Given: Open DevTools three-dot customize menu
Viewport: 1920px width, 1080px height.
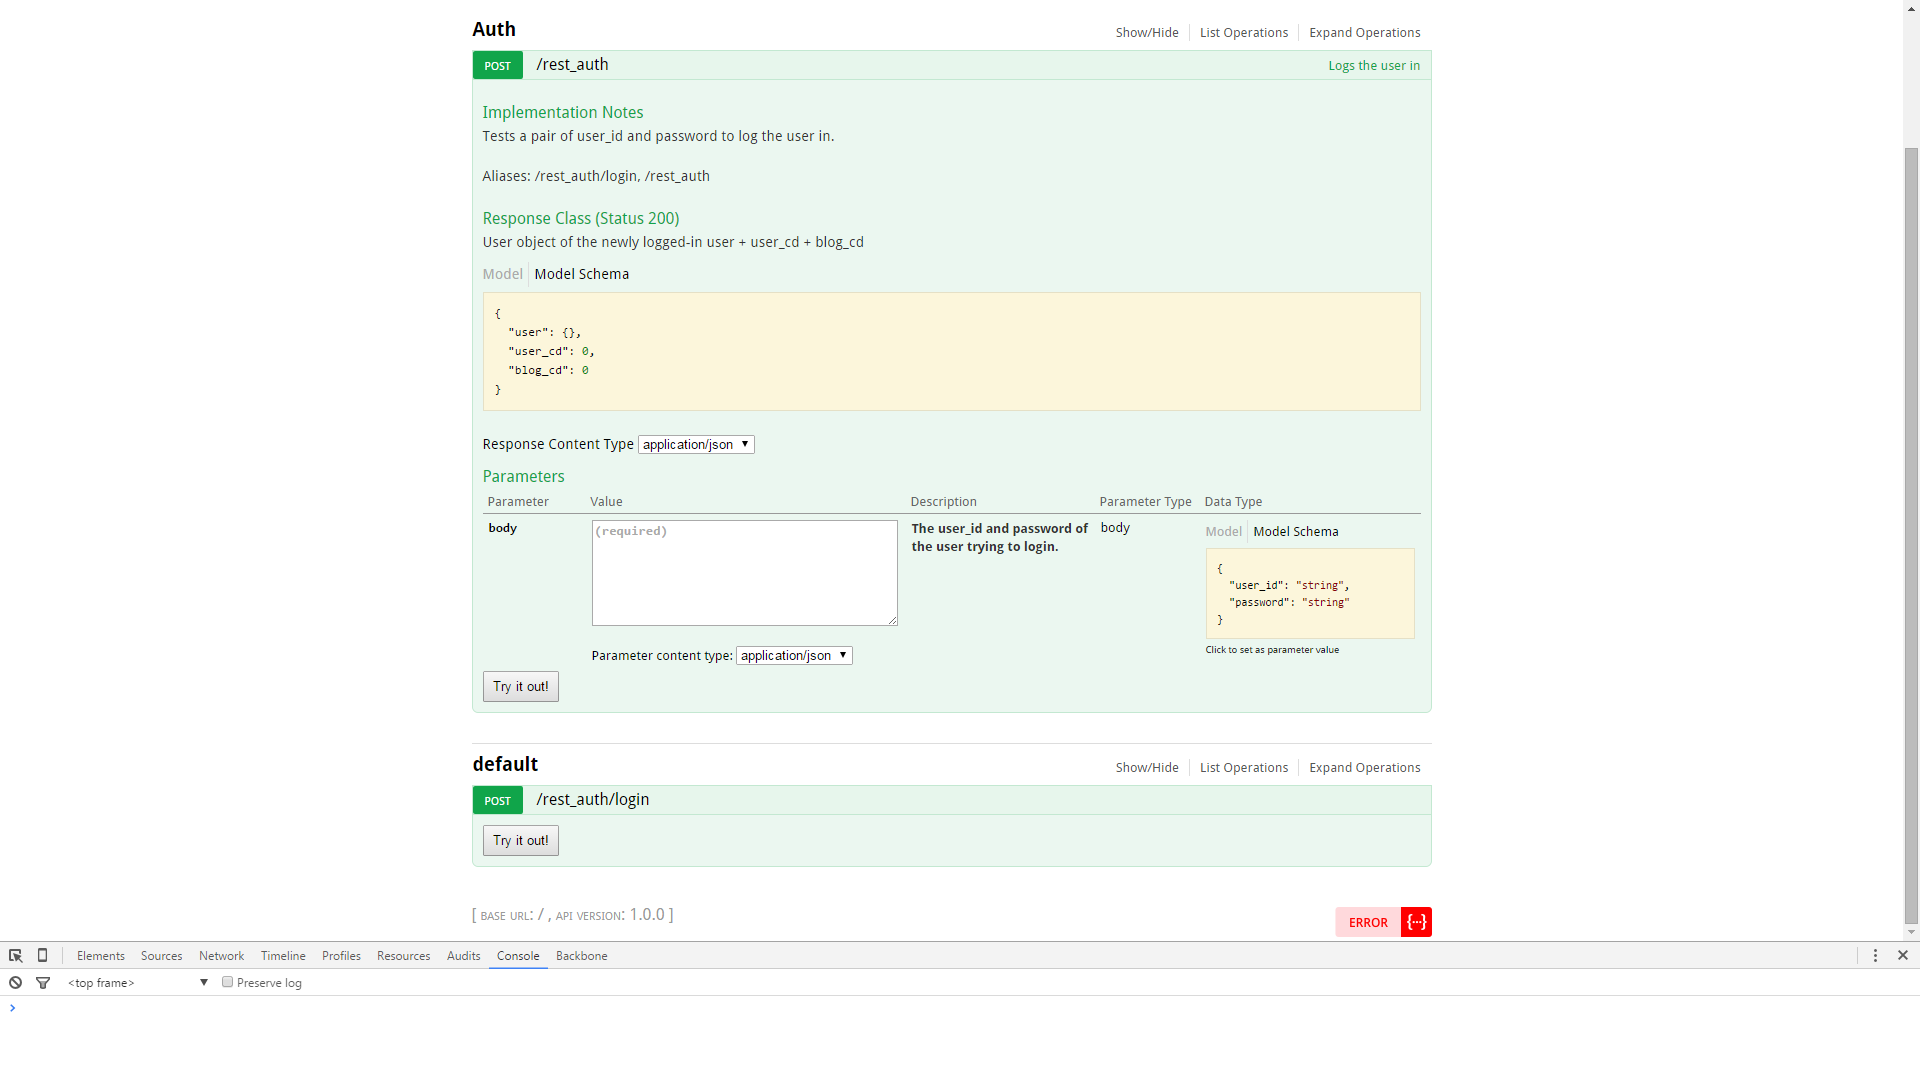Looking at the screenshot, I should pos(1875,956).
